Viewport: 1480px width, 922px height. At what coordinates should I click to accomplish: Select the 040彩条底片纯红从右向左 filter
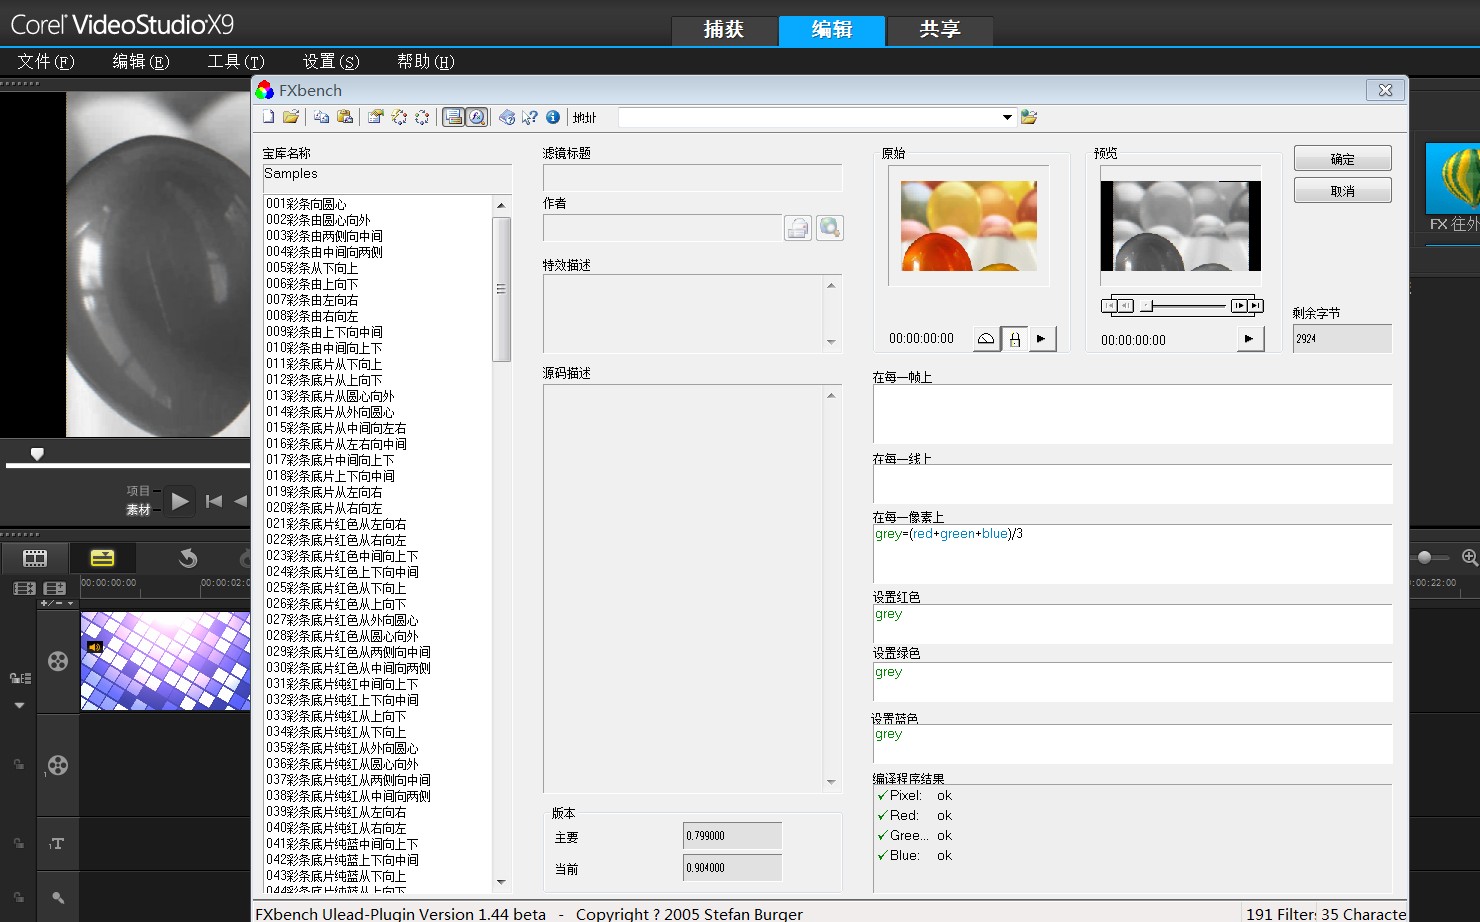pyautogui.click(x=336, y=828)
